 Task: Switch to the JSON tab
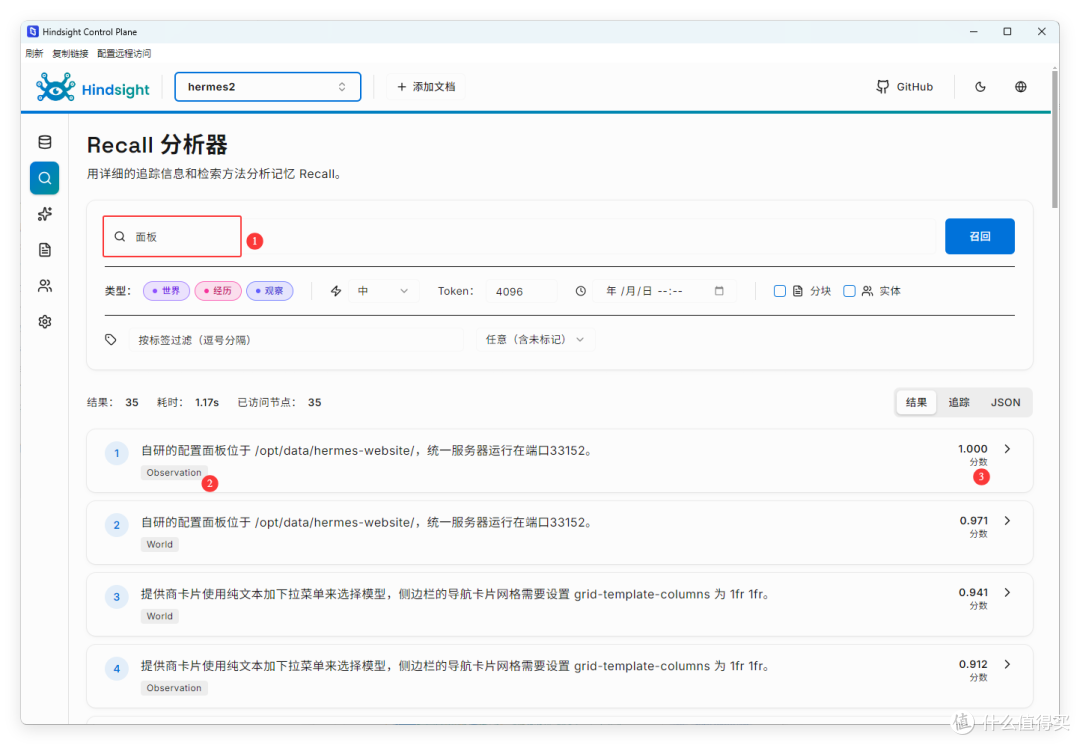coord(1006,403)
